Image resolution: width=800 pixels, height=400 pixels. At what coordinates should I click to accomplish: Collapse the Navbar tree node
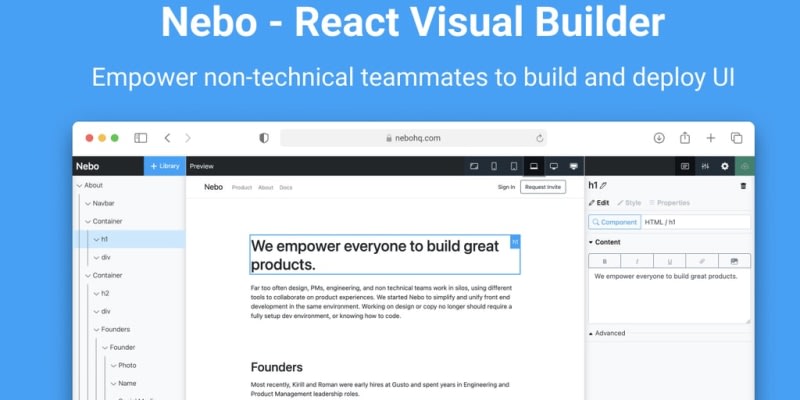point(88,203)
